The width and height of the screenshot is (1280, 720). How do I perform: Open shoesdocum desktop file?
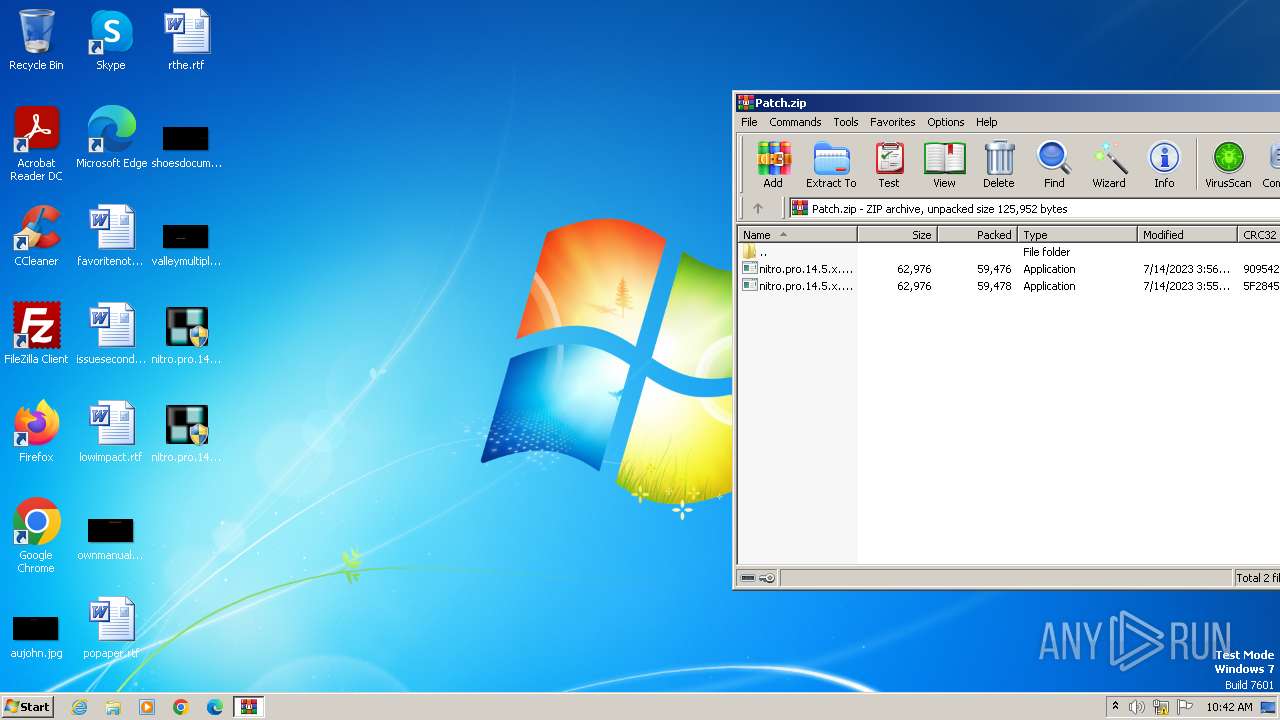(x=186, y=147)
